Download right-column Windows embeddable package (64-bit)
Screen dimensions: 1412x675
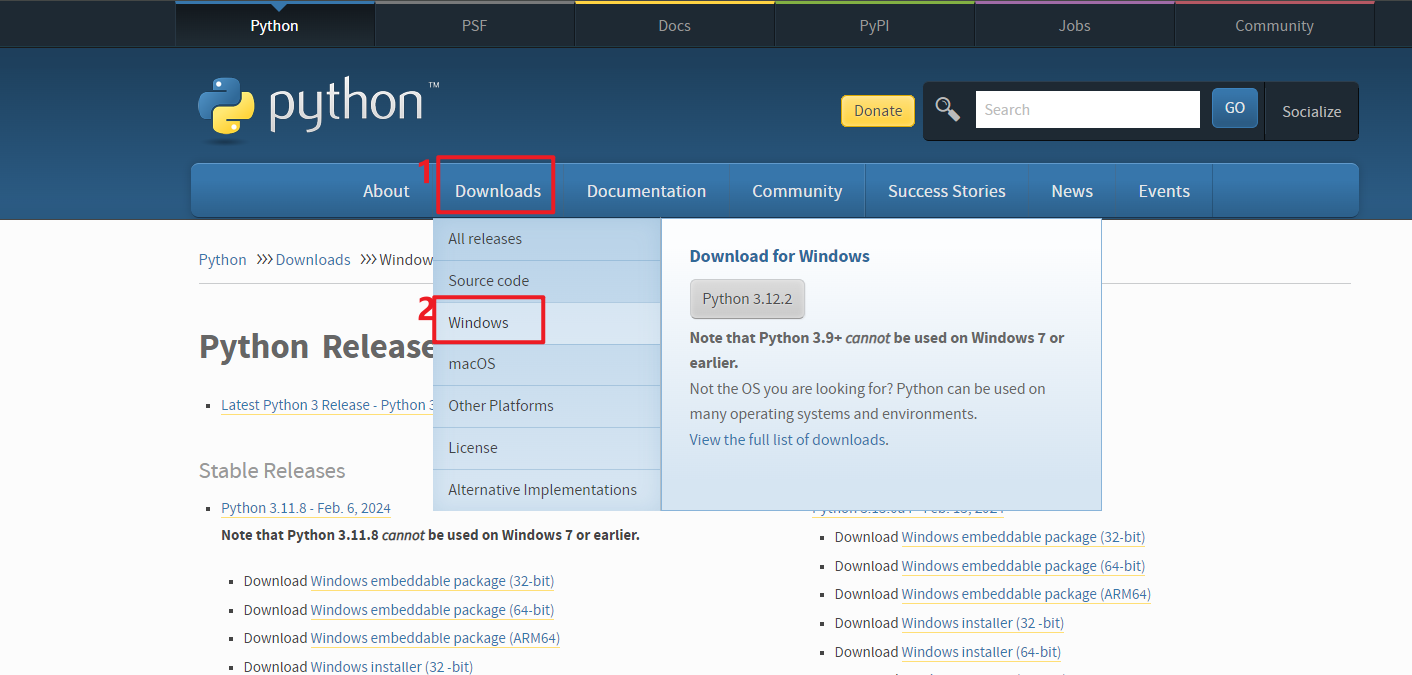(x=1023, y=566)
